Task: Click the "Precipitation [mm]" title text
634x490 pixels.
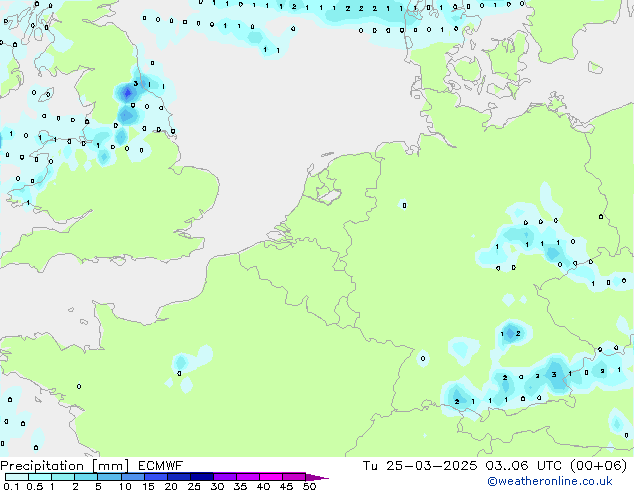Action: click(64, 466)
